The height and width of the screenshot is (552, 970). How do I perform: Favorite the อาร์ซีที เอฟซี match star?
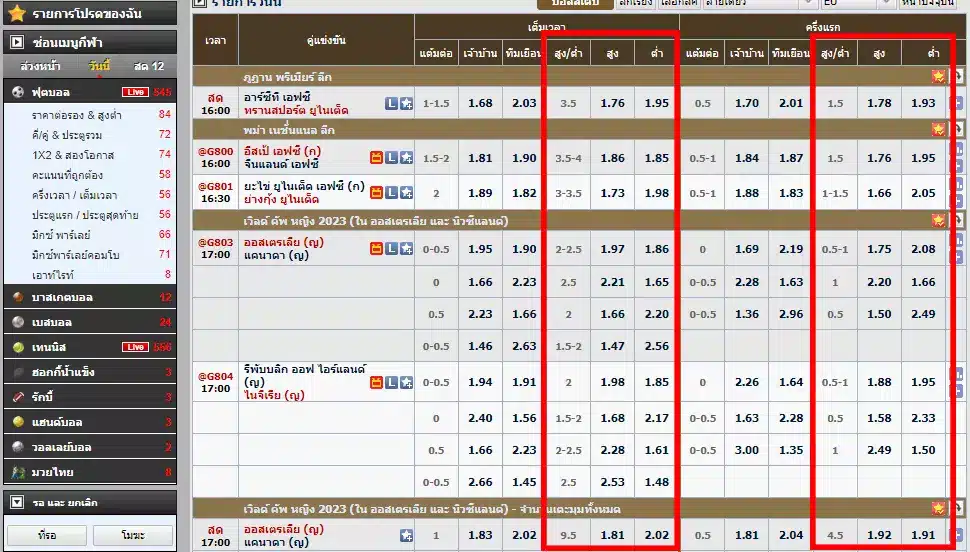(406, 103)
